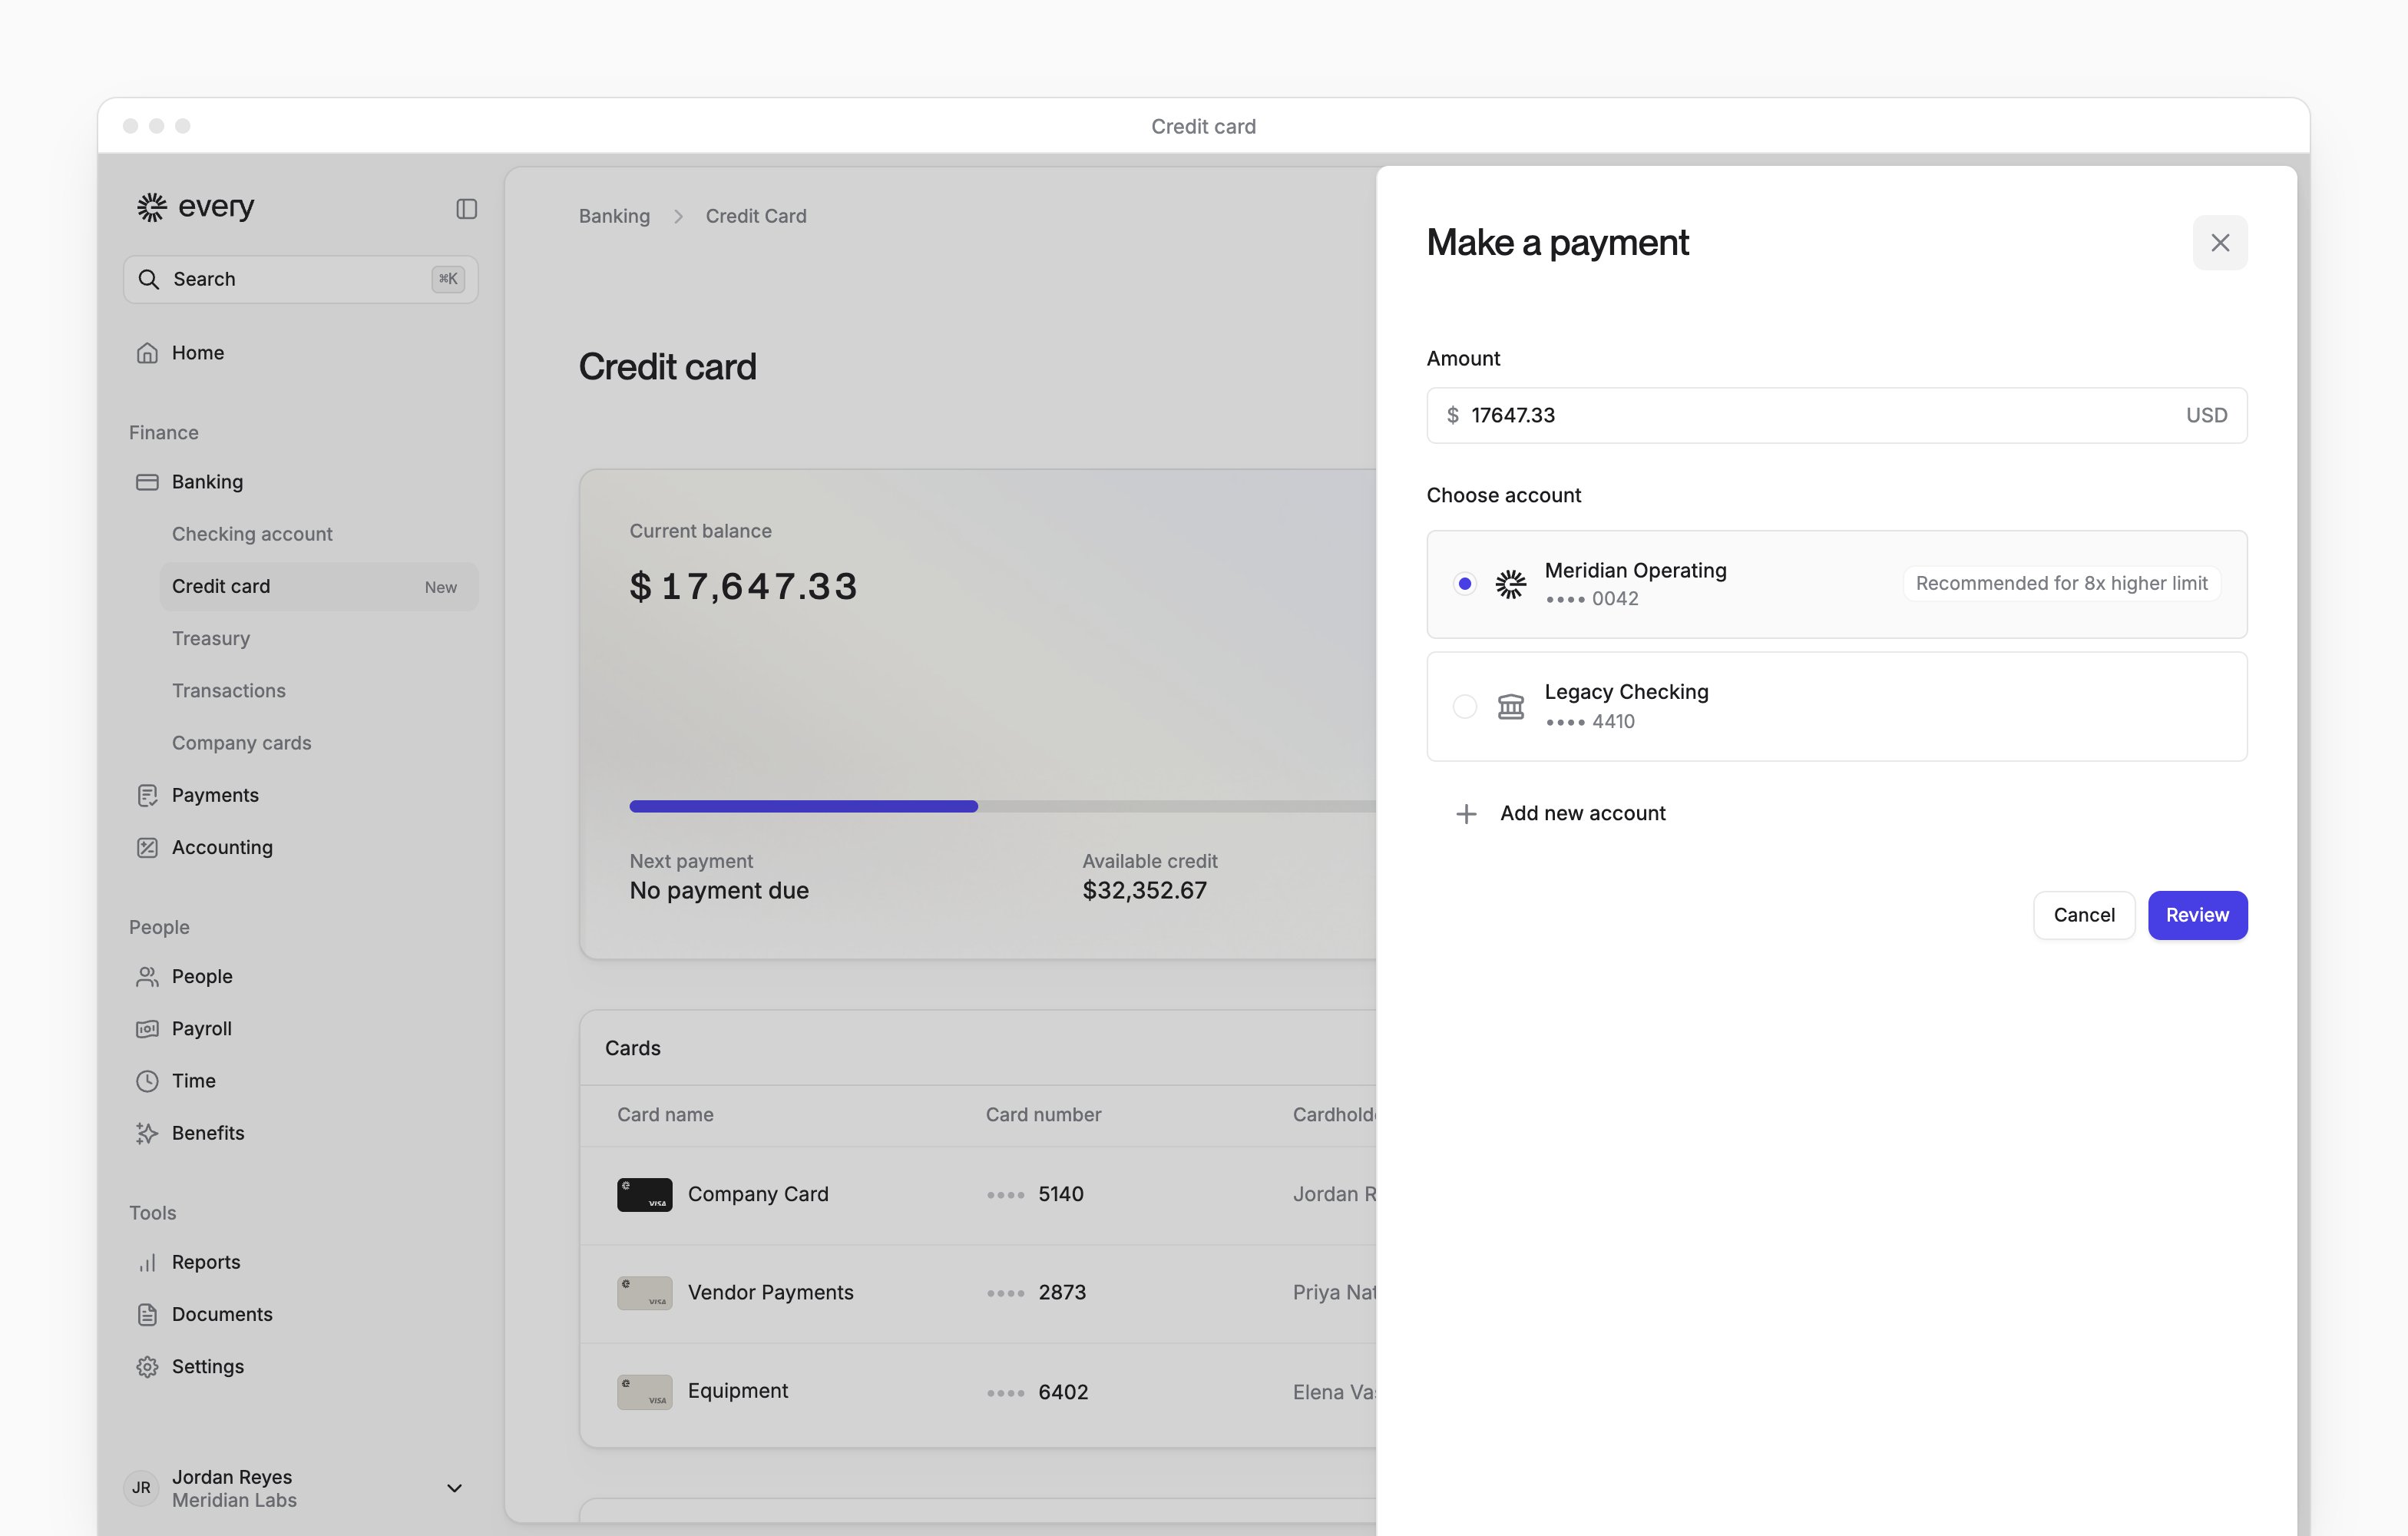Click the Reports chart icon
This screenshot has width=2408, height=1536.
tap(147, 1262)
